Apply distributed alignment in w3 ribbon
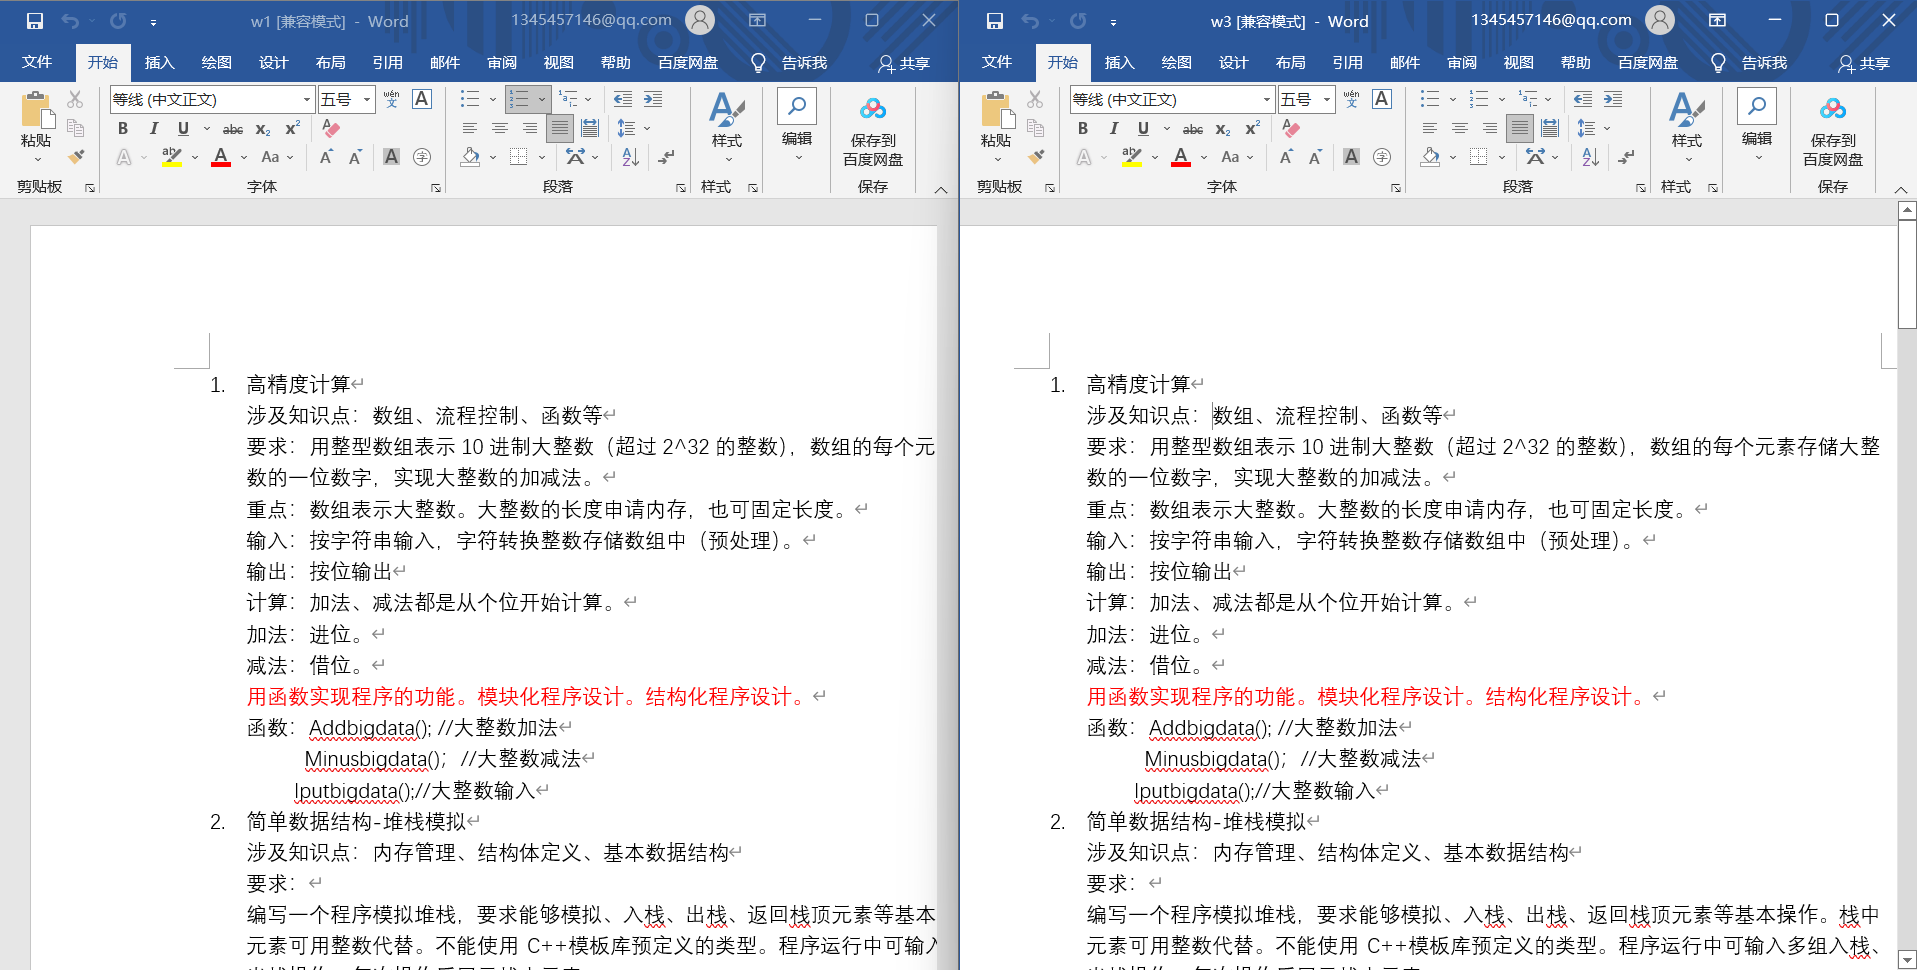The image size is (1917, 970). pos(1550,128)
